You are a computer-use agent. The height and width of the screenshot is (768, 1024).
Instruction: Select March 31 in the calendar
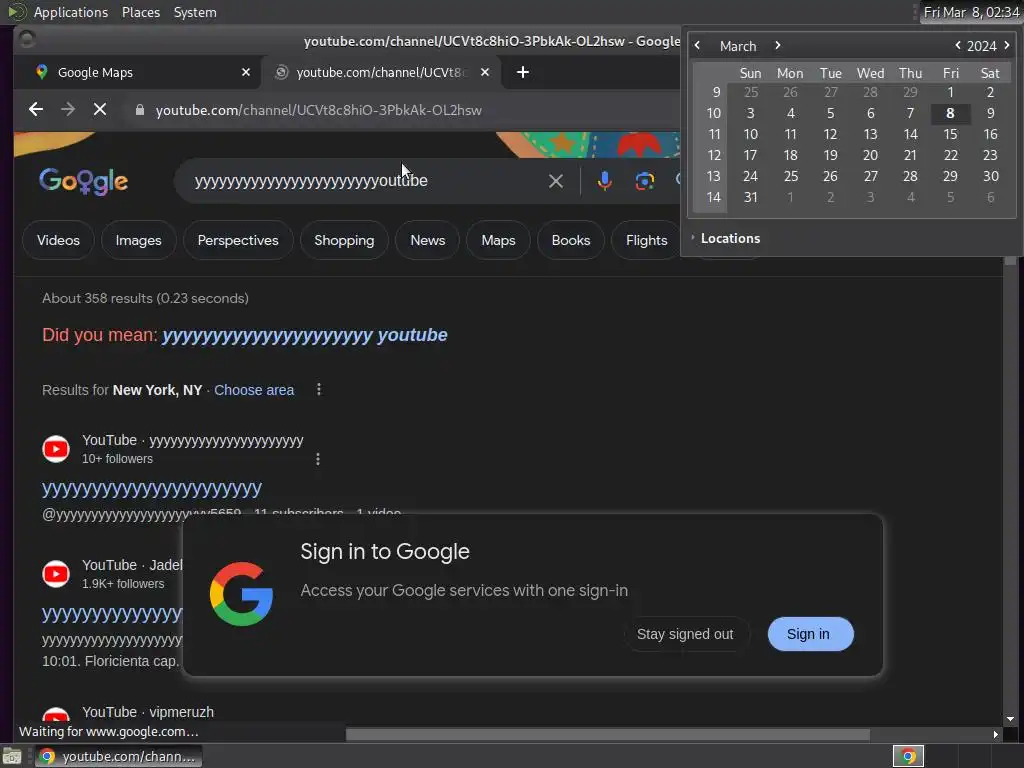click(x=750, y=197)
